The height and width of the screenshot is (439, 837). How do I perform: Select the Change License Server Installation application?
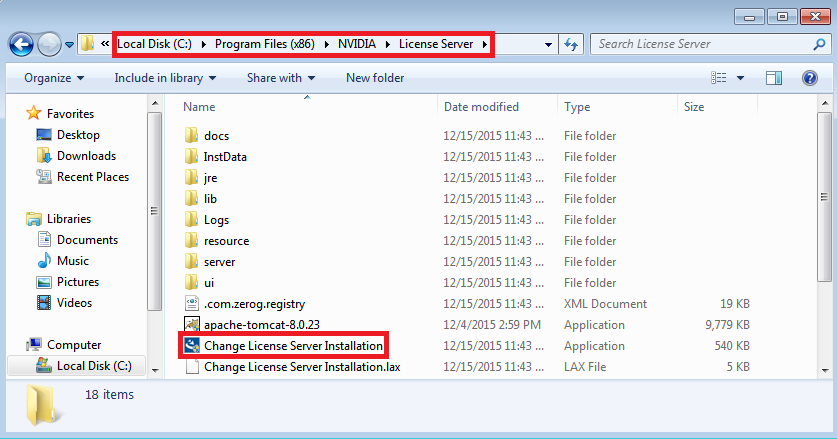pyautogui.click(x=292, y=346)
